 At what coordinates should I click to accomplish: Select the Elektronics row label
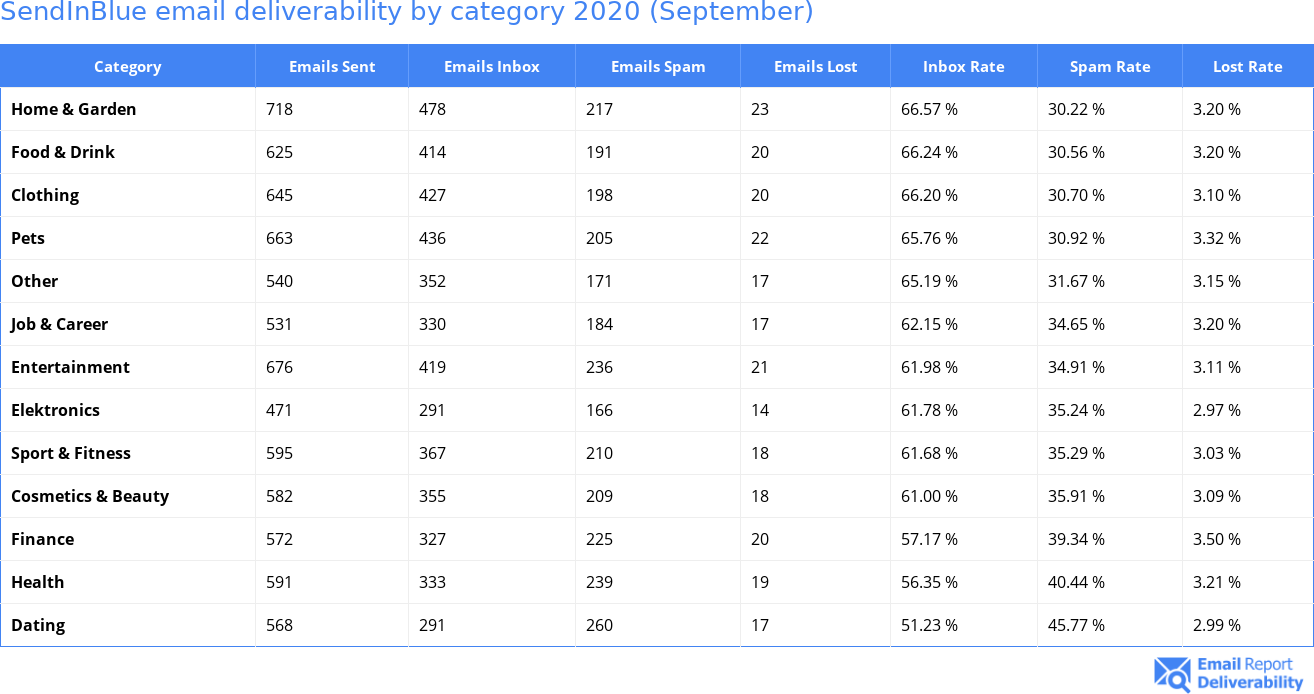[55, 410]
